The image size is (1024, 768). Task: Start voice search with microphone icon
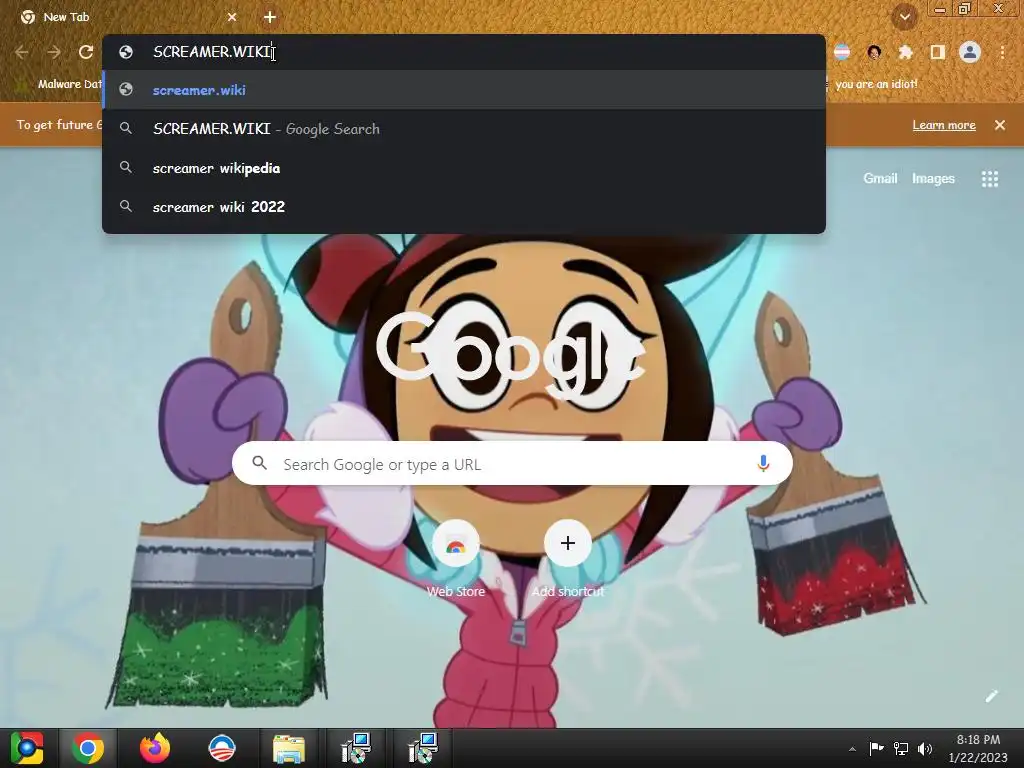click(x=763, y=464)
